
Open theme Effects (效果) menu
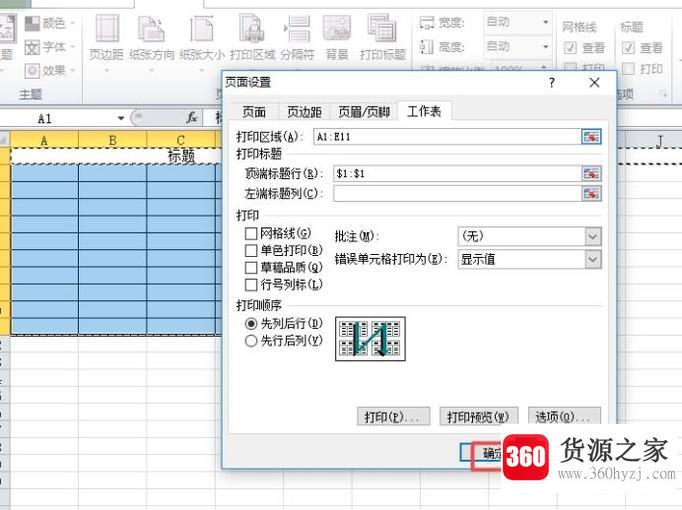pyautogui.click(x=49, y=70)
